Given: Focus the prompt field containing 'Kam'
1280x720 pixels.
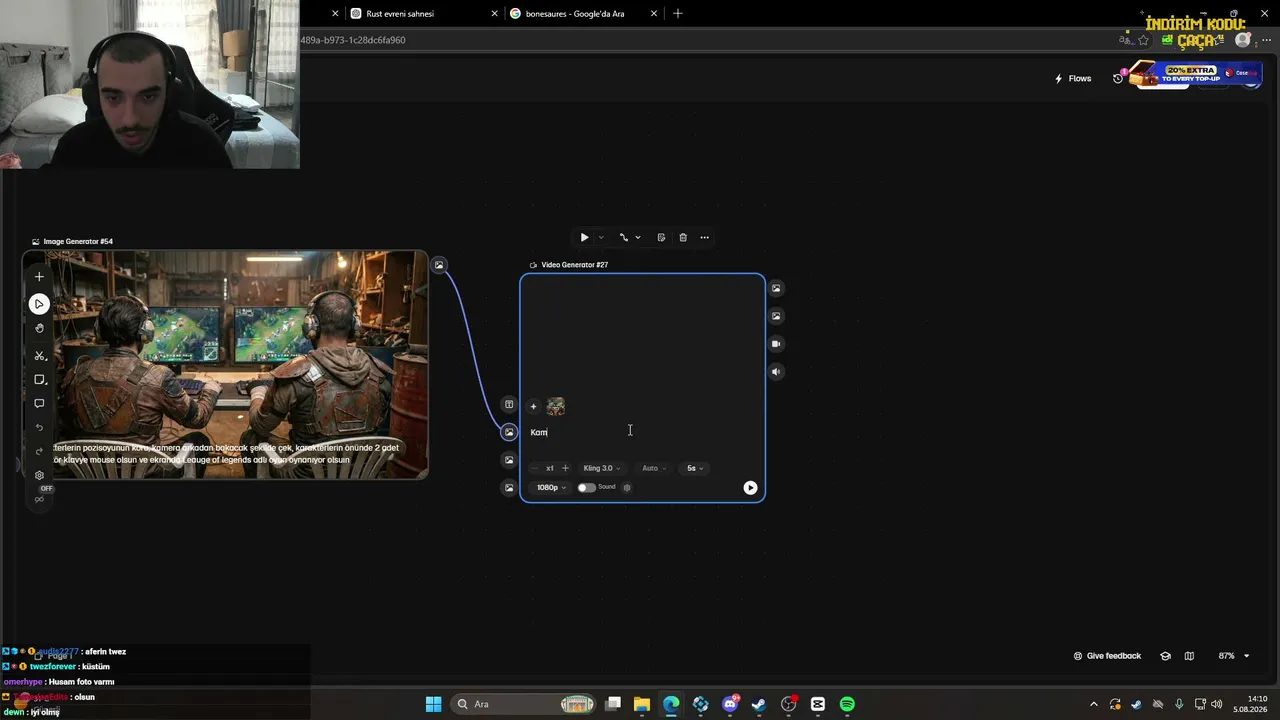Looking at the screenshot, I should coord(640,433).
